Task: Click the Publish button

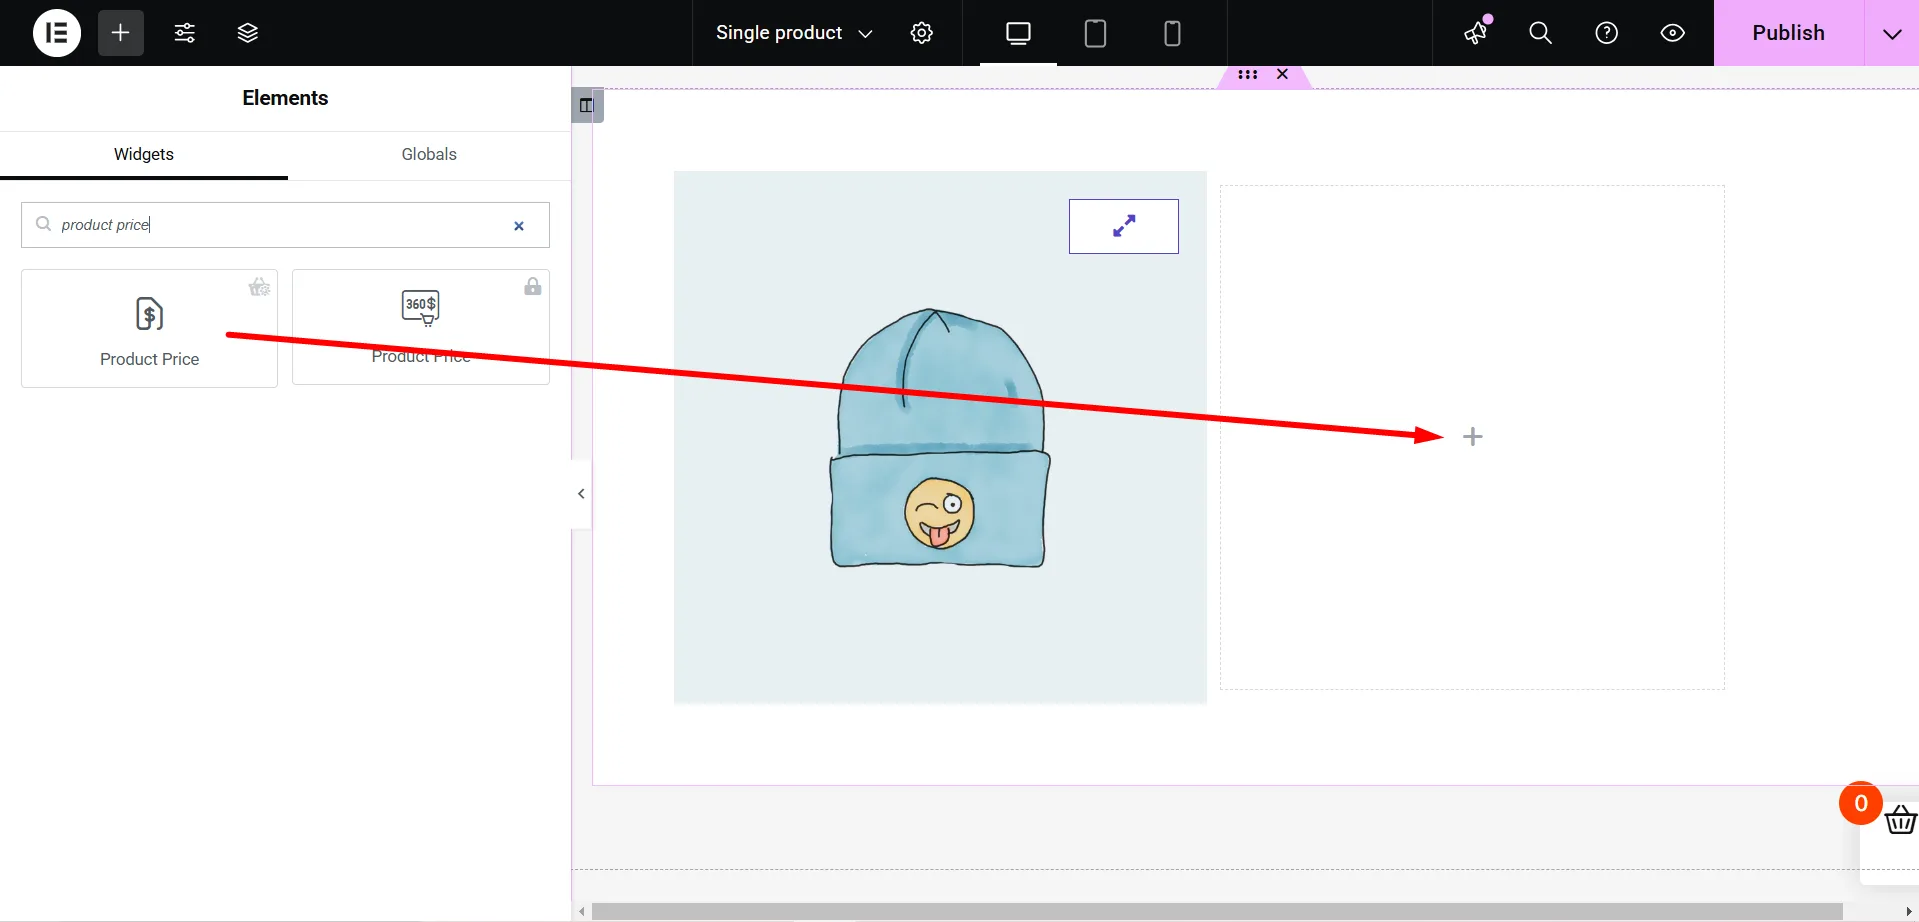Action: click(x=1788, y=33)
